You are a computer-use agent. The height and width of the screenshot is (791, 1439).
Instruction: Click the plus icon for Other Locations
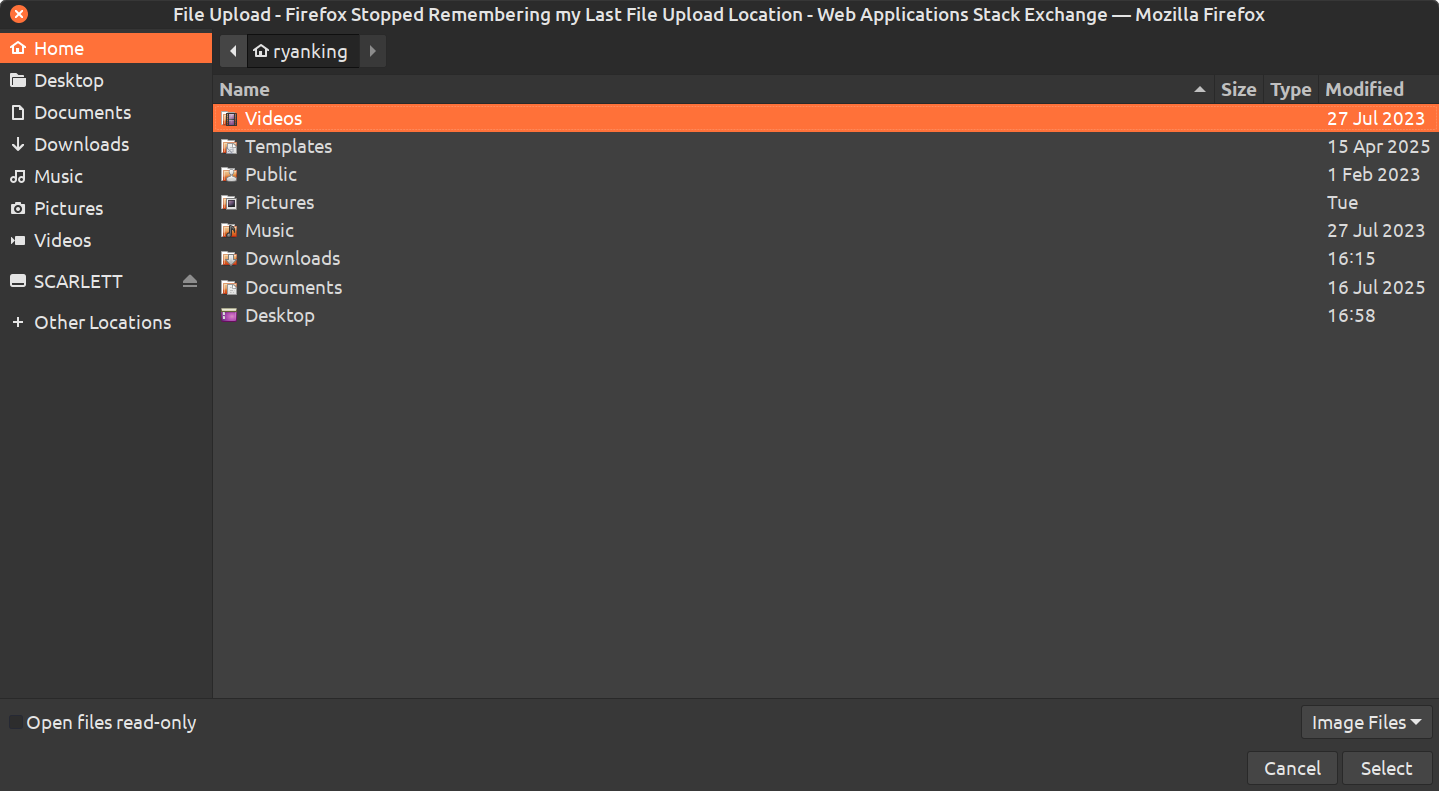[x=17, y=323]
